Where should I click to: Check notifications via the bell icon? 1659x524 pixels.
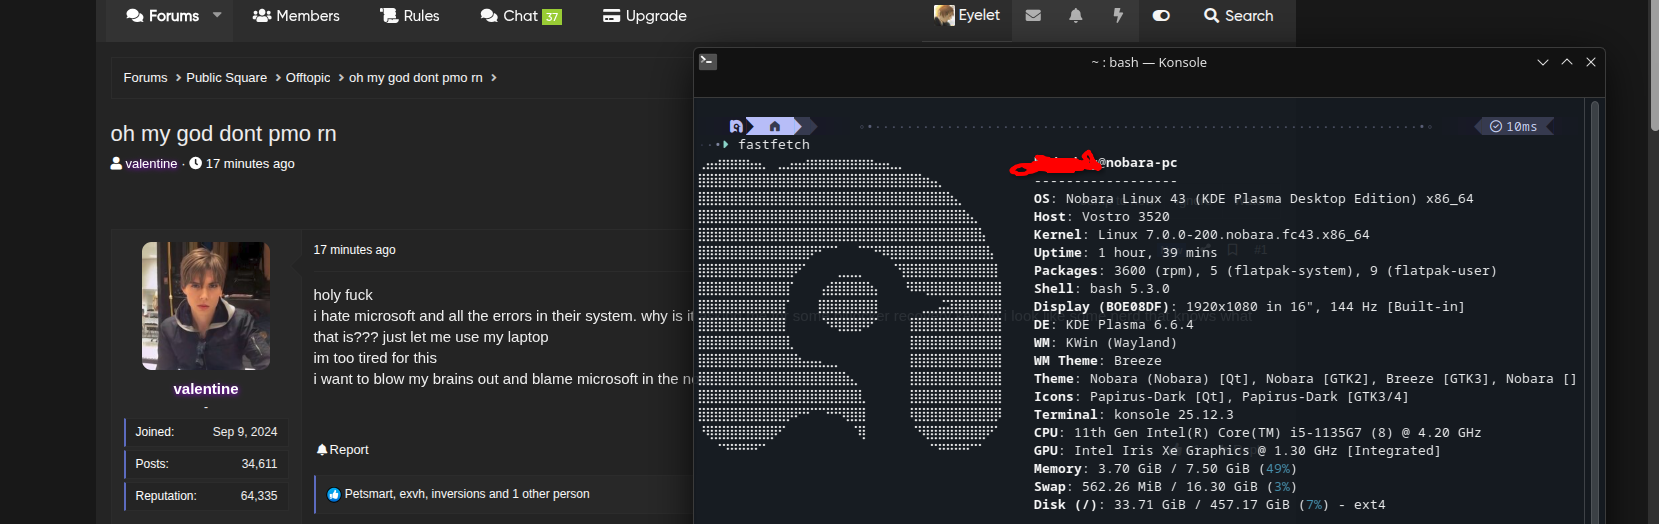coord(1076,16)
